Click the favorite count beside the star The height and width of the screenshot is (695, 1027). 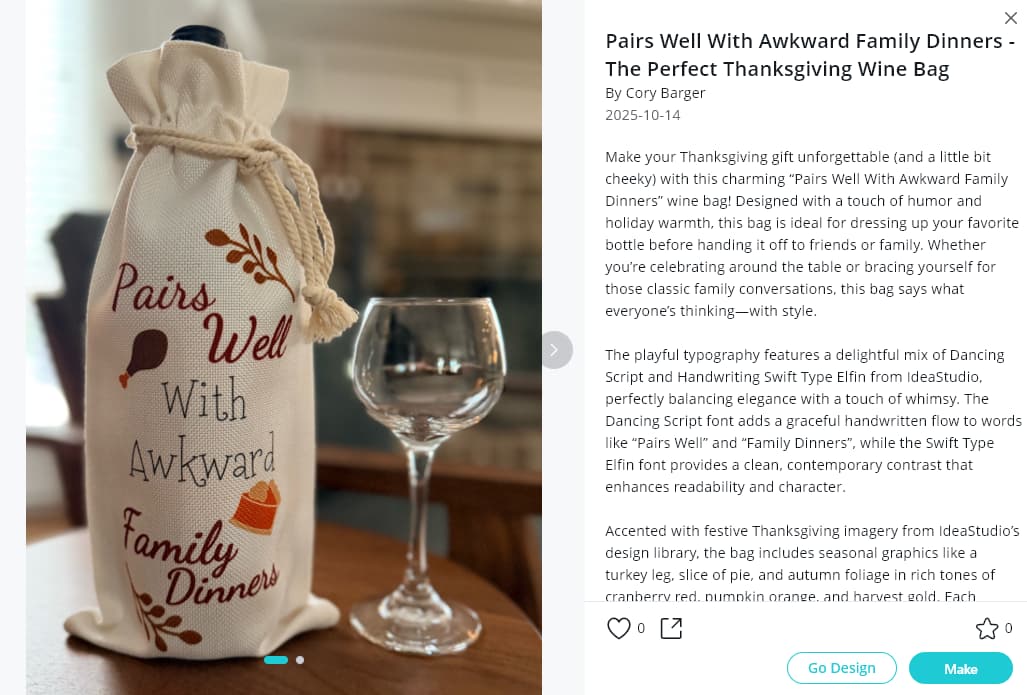[1008, 628]
